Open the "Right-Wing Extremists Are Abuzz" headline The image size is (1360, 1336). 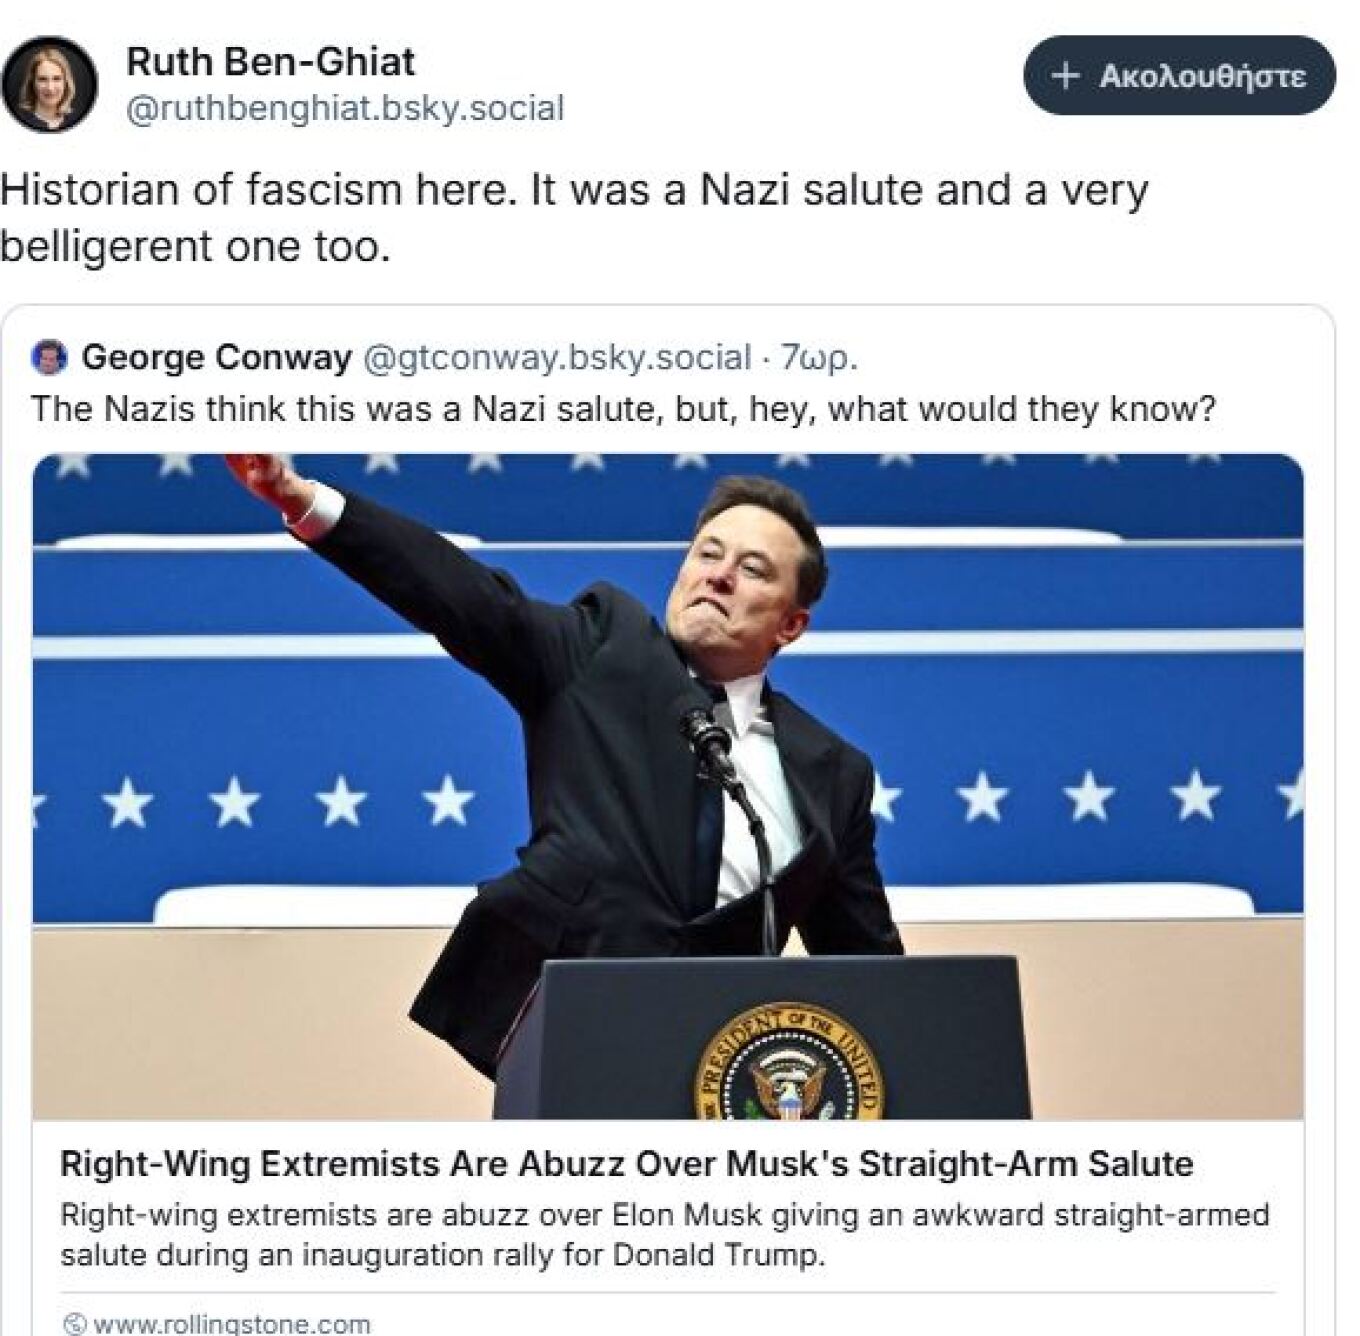626,1164
